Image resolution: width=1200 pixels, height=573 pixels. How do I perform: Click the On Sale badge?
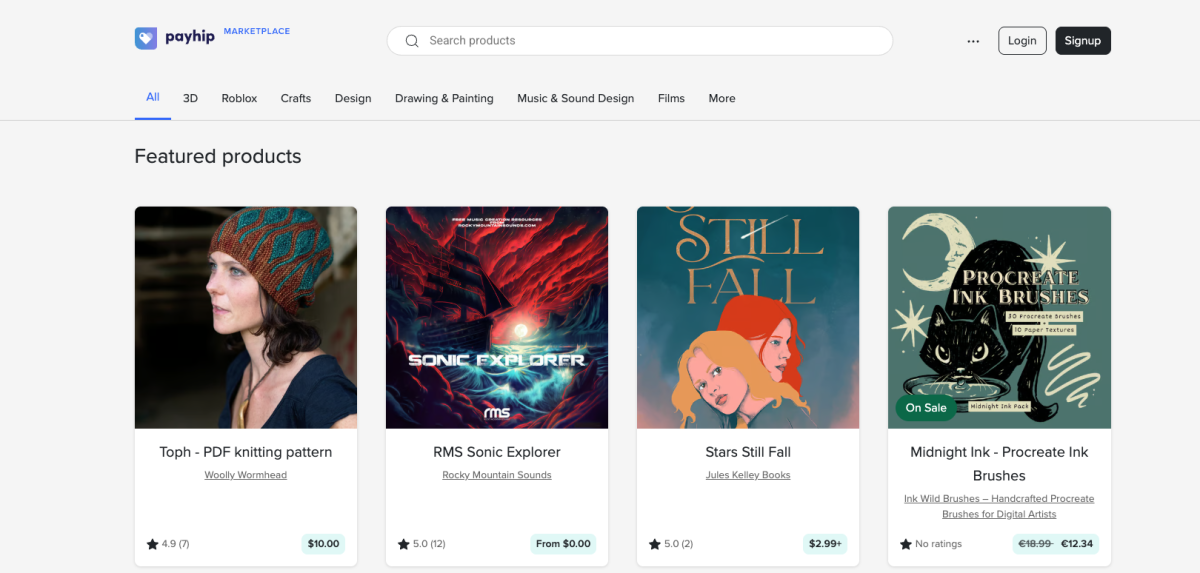click(926, 408)
